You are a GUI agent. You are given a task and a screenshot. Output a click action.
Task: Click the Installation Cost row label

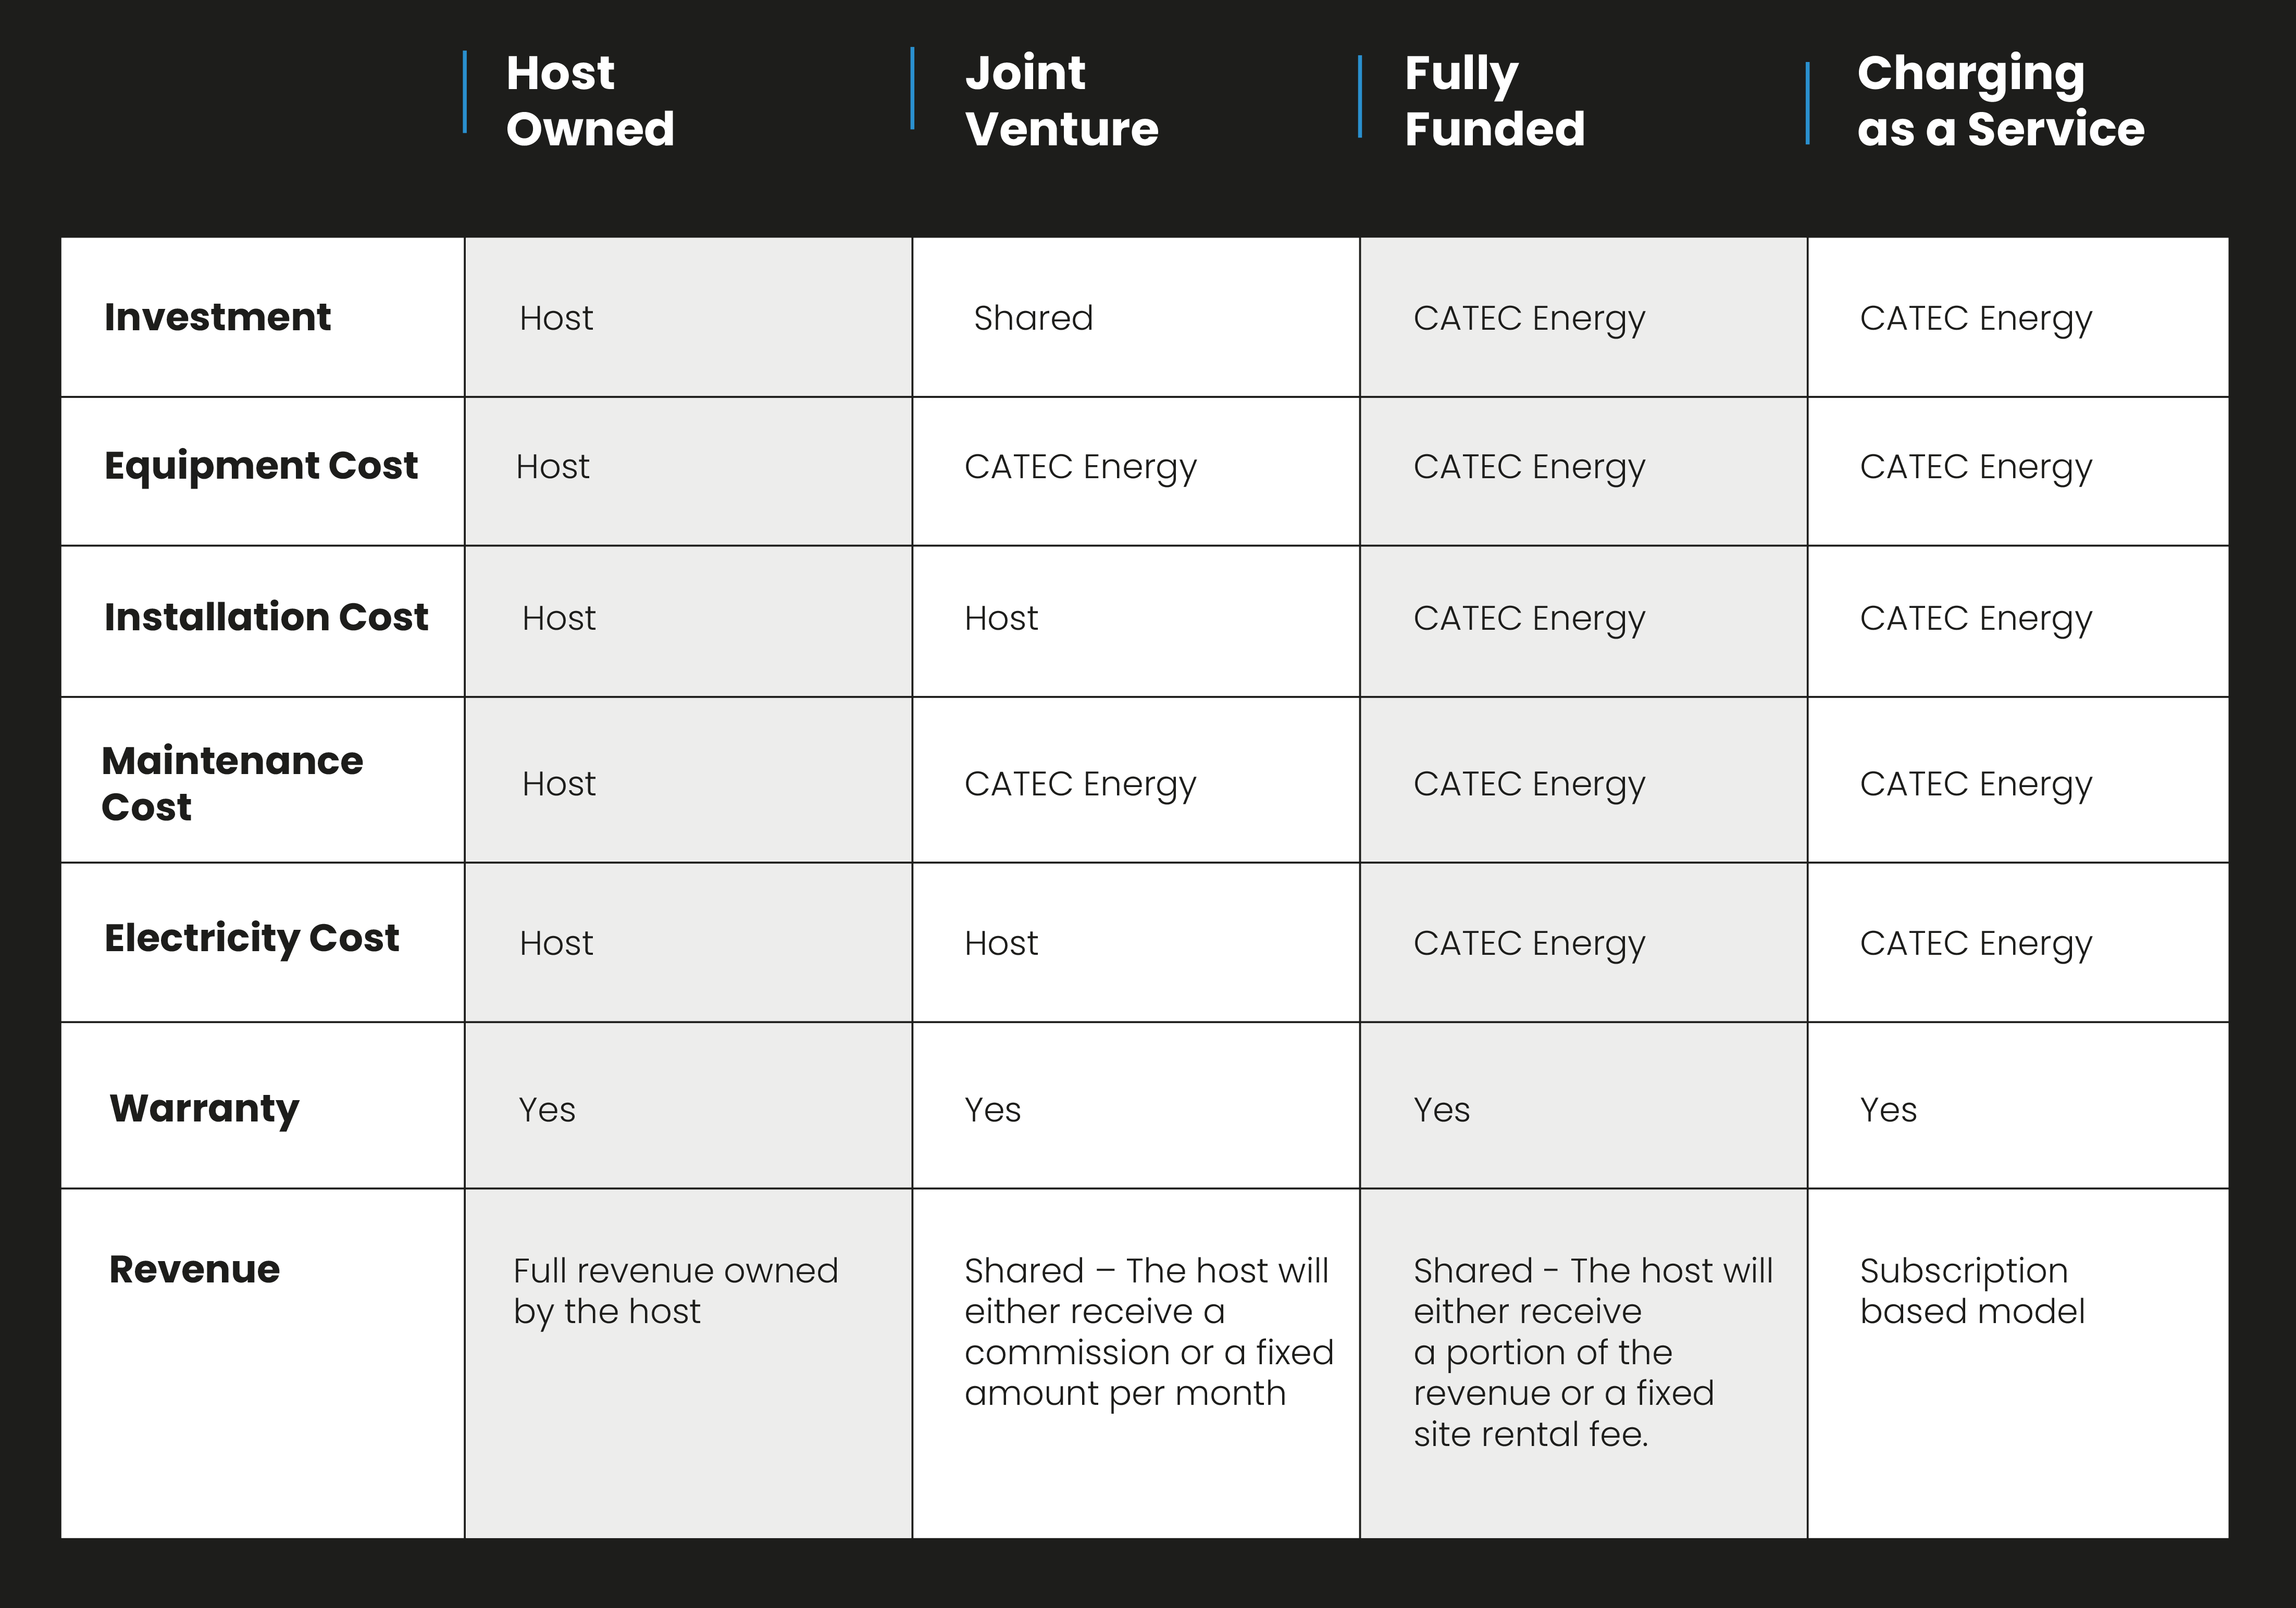coord(266,617)
